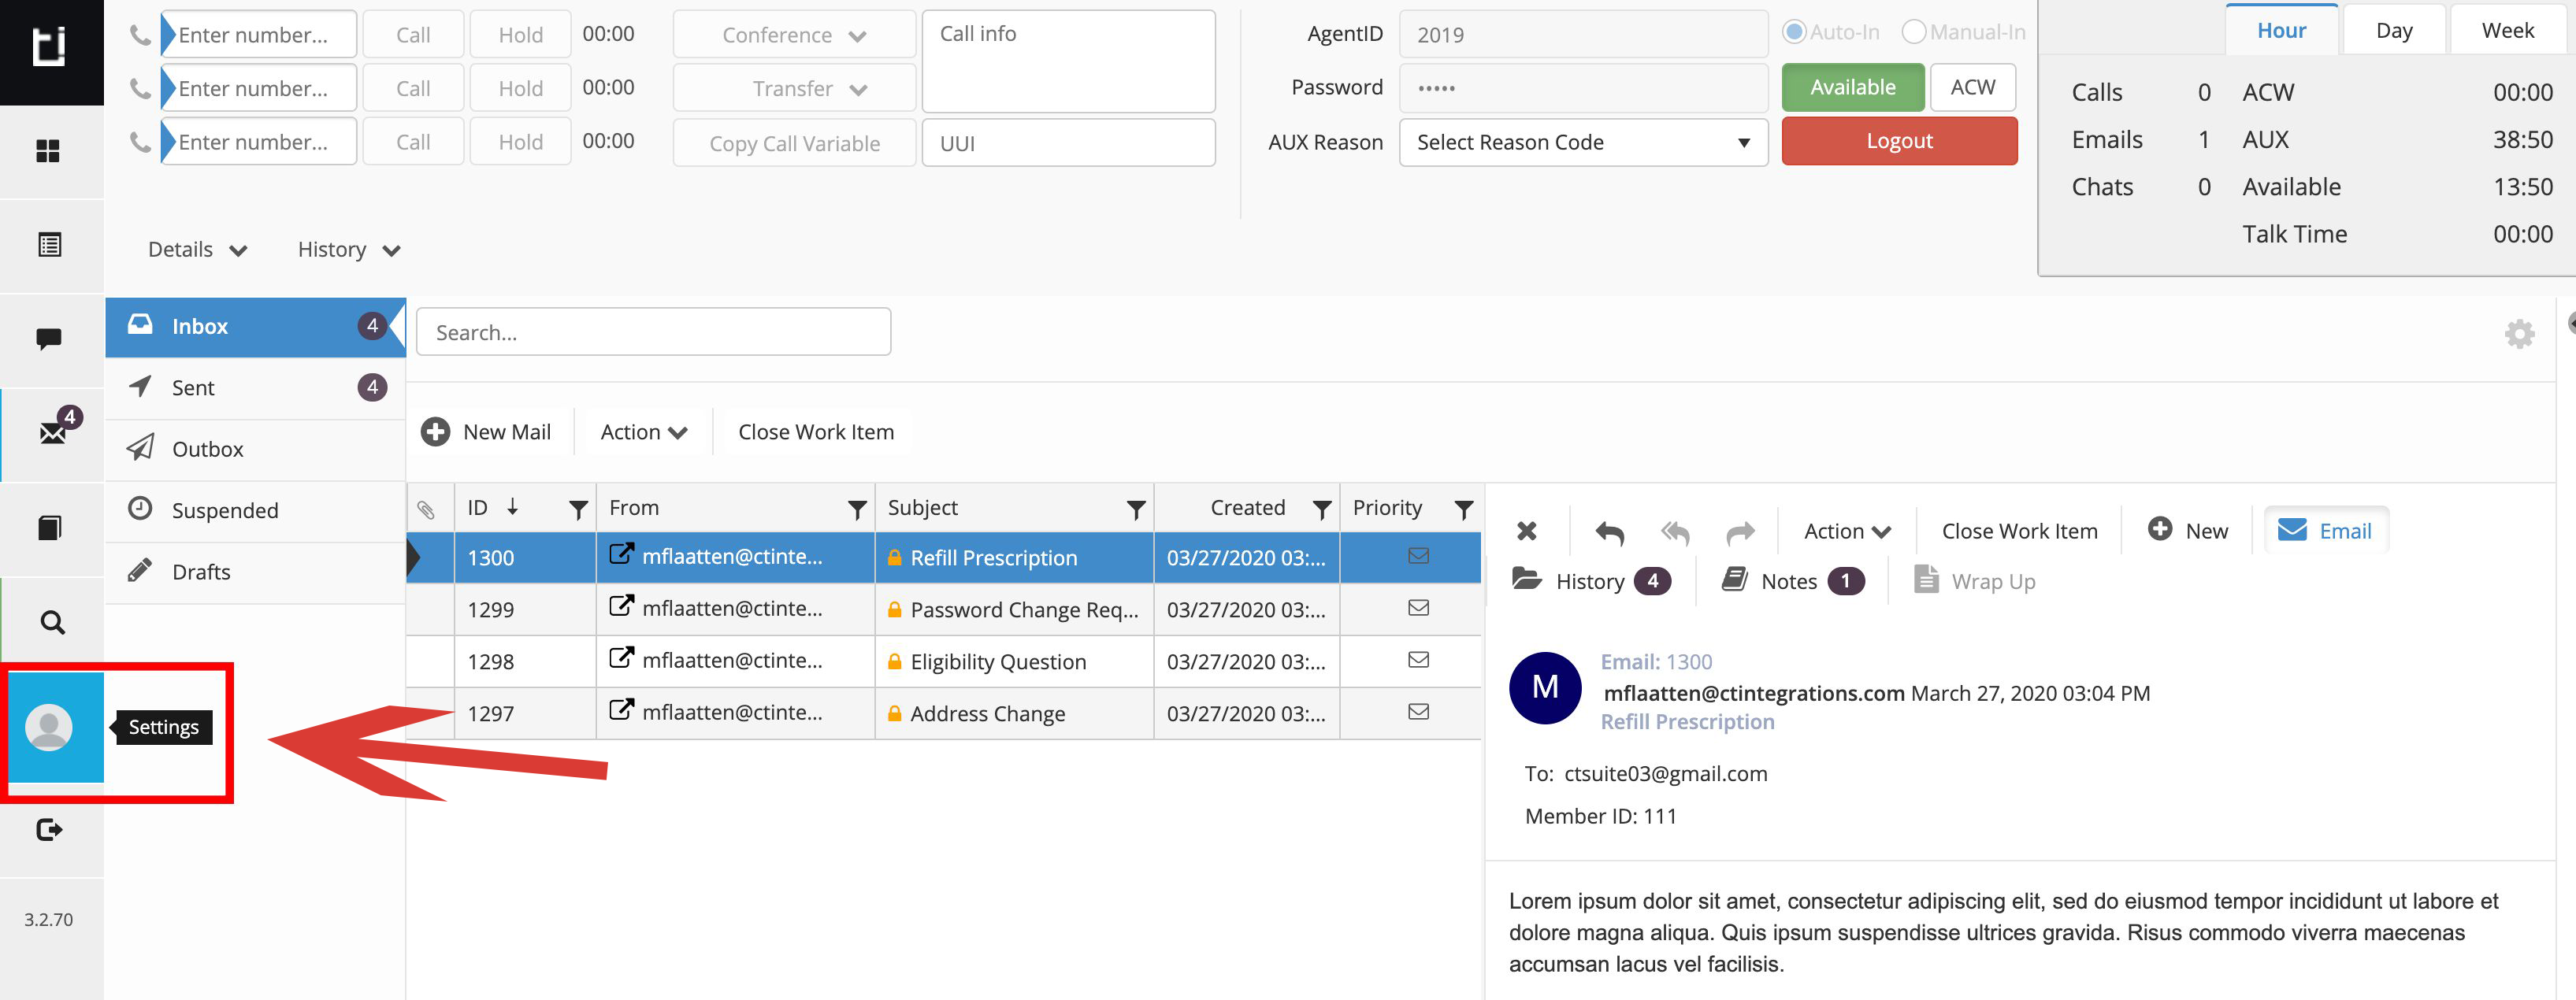
Task: Open the Notes tab with badge 1
Action: tap(1793, 581)
